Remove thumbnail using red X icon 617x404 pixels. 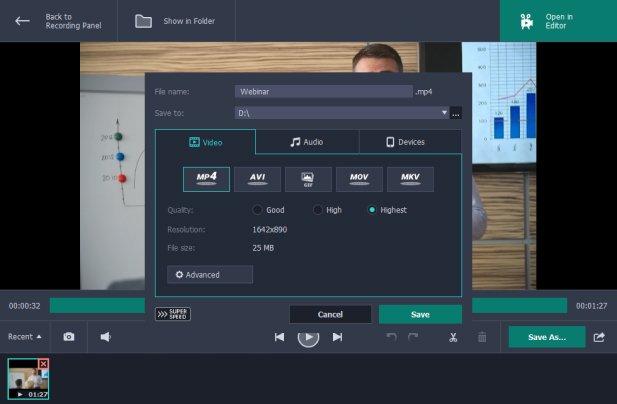coord(43,364)
